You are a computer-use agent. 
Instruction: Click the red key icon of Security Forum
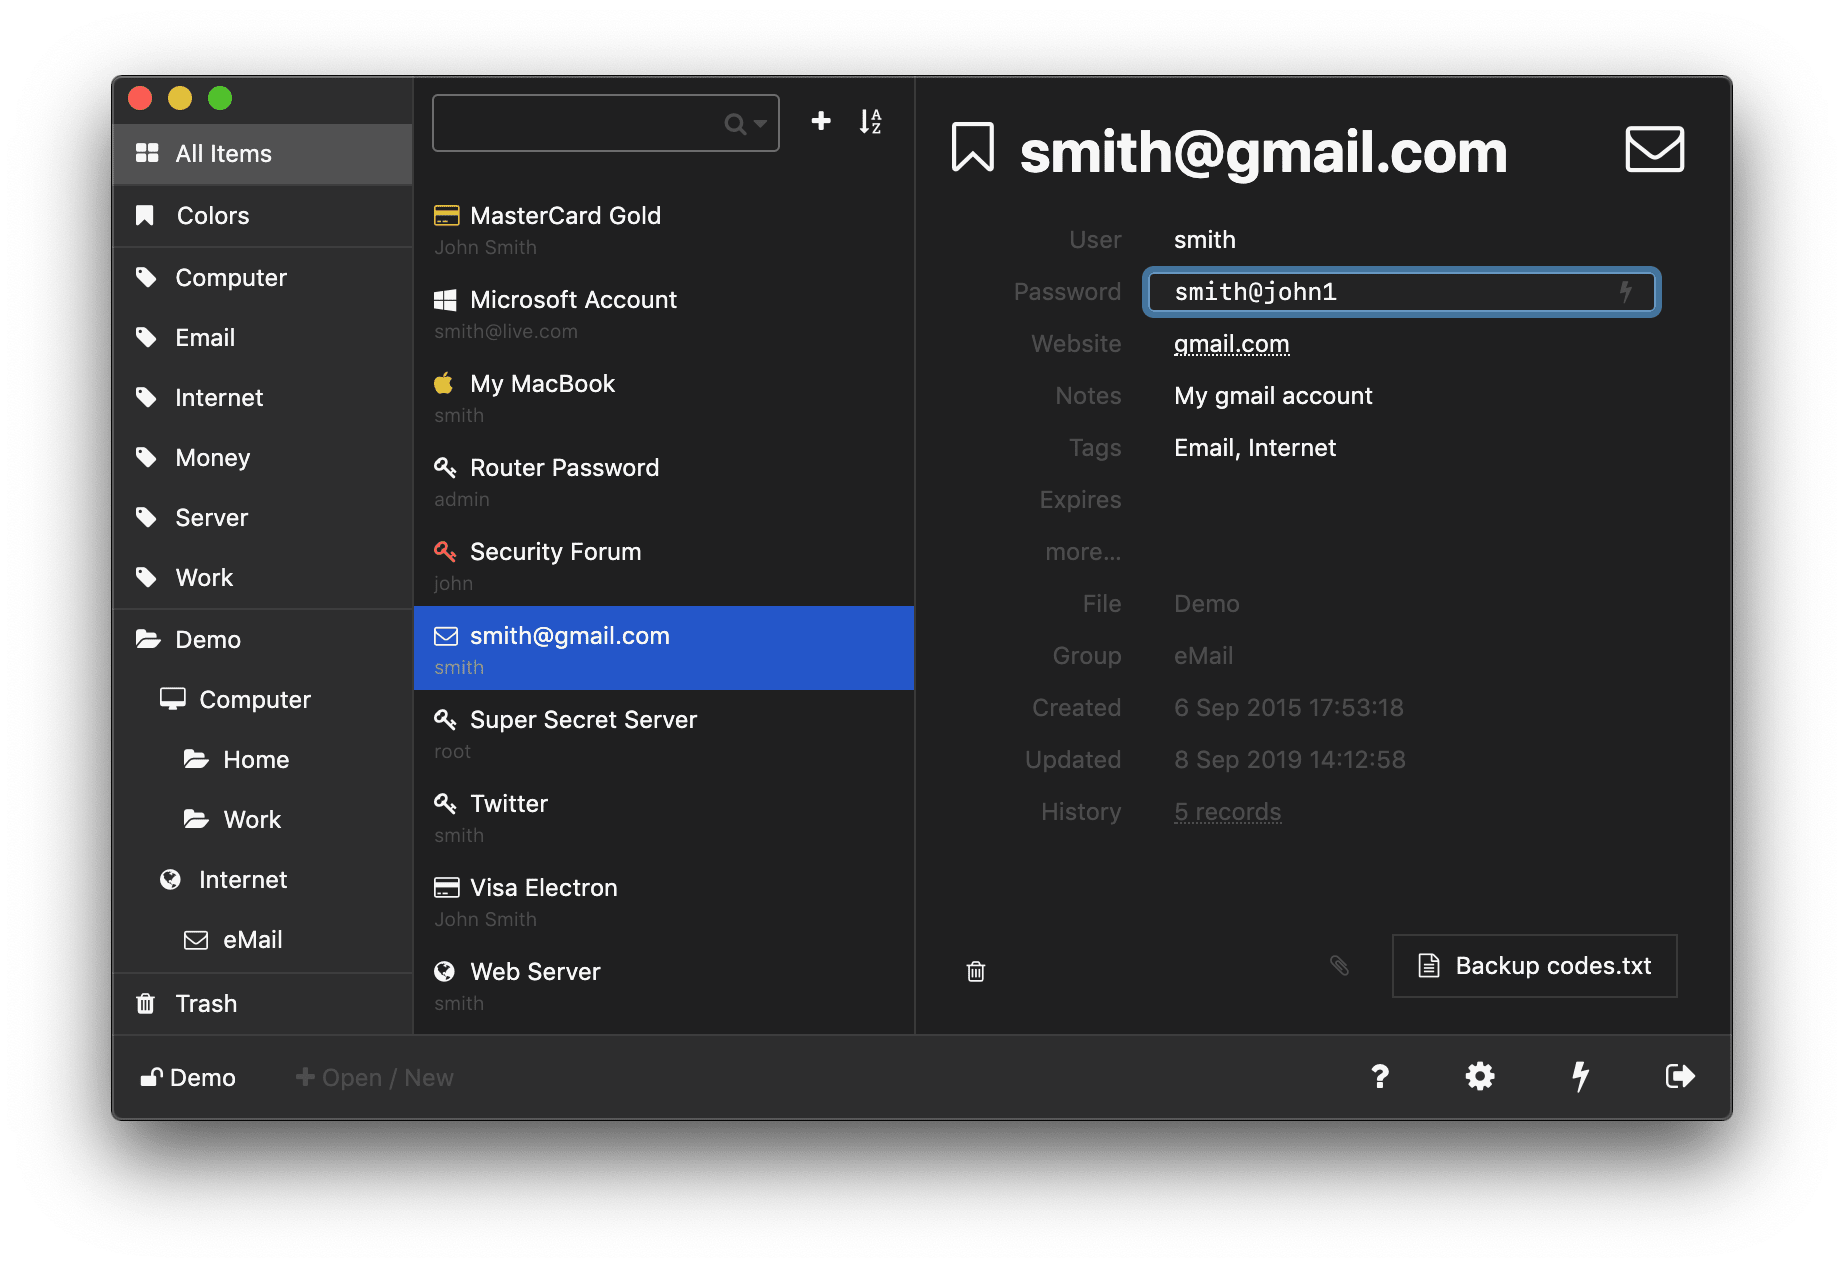click(445, 551)
